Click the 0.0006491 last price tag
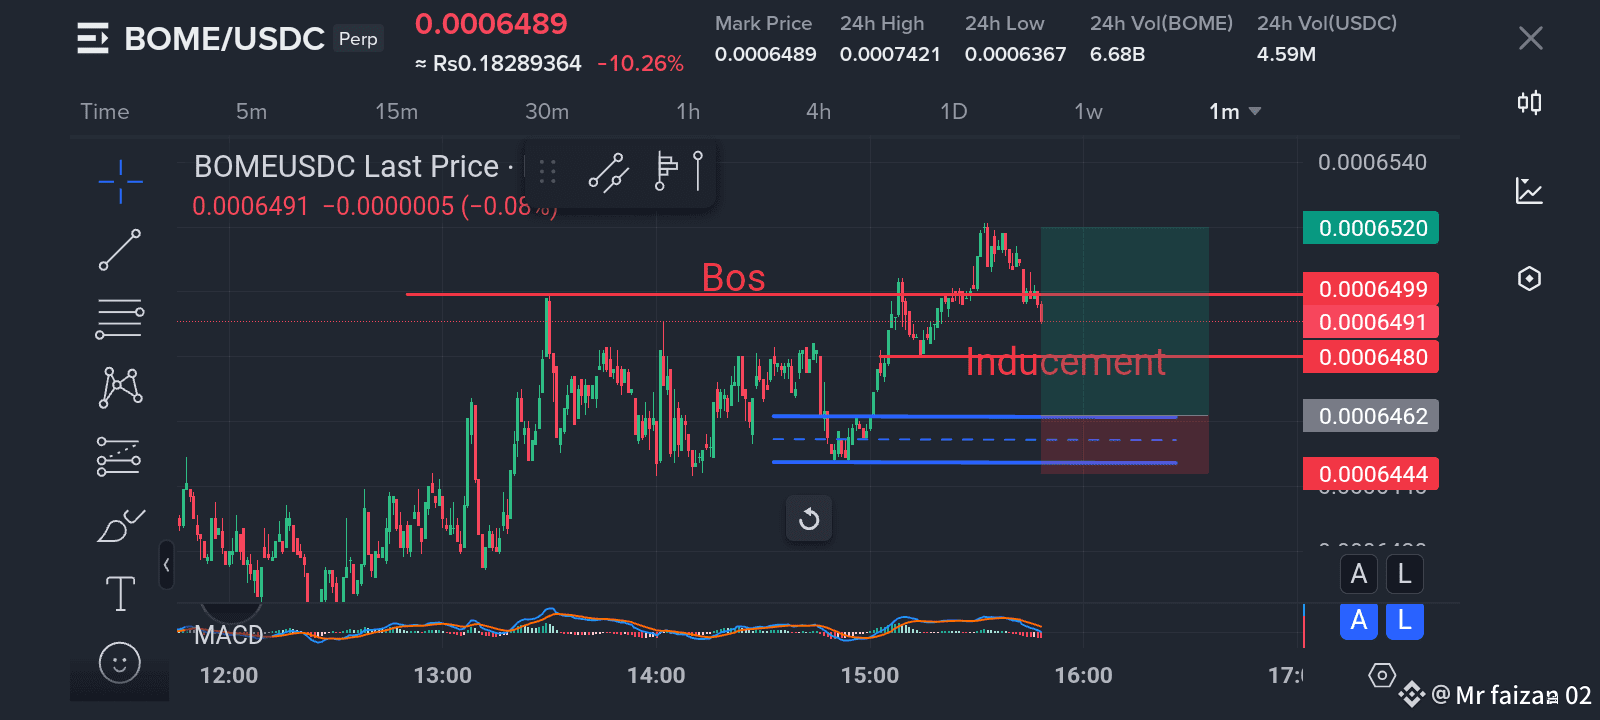Screen dimensions: 1600x720 click(1371, 322)
